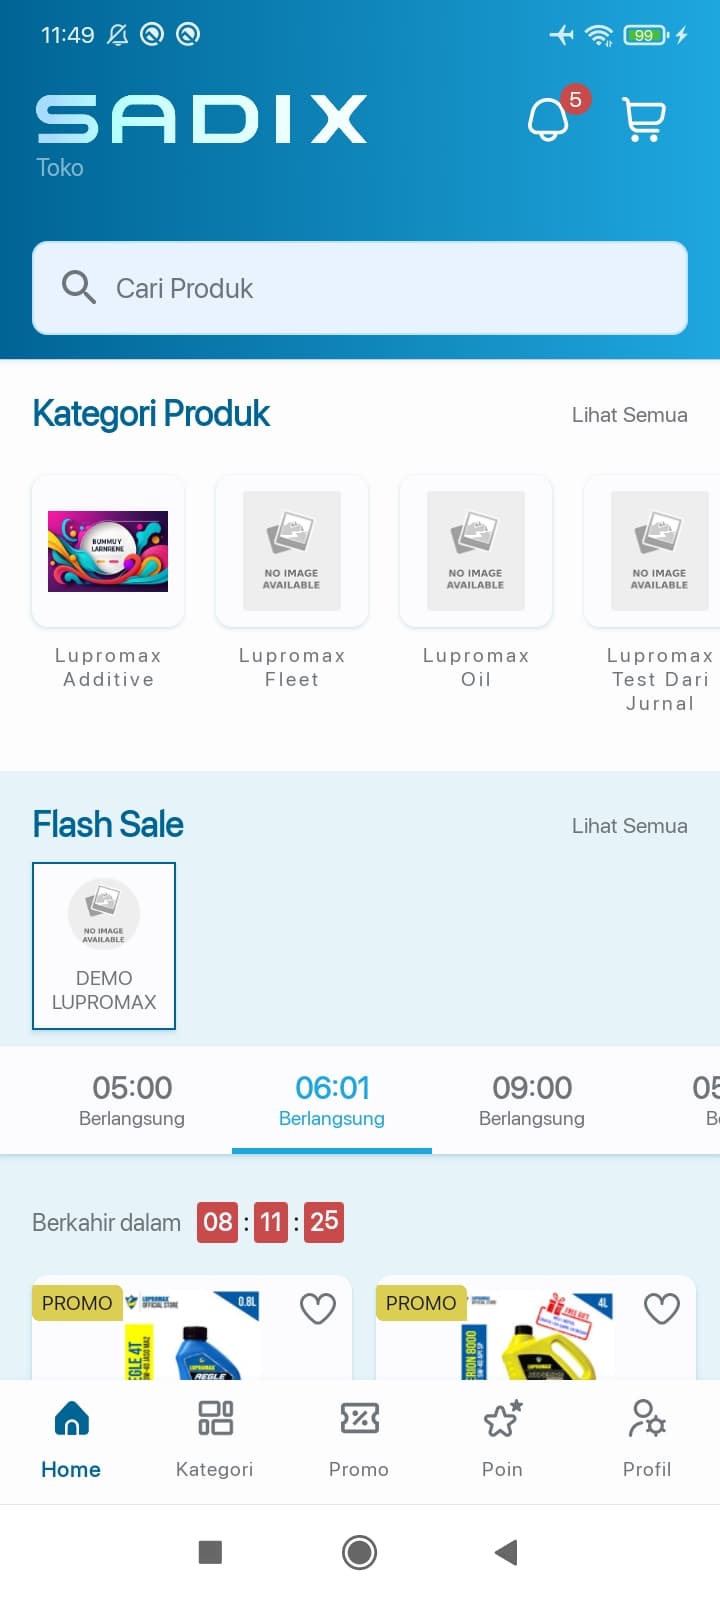Favorite the second promo product with heart
The image size is (720, 1600).
[662, 1308]
